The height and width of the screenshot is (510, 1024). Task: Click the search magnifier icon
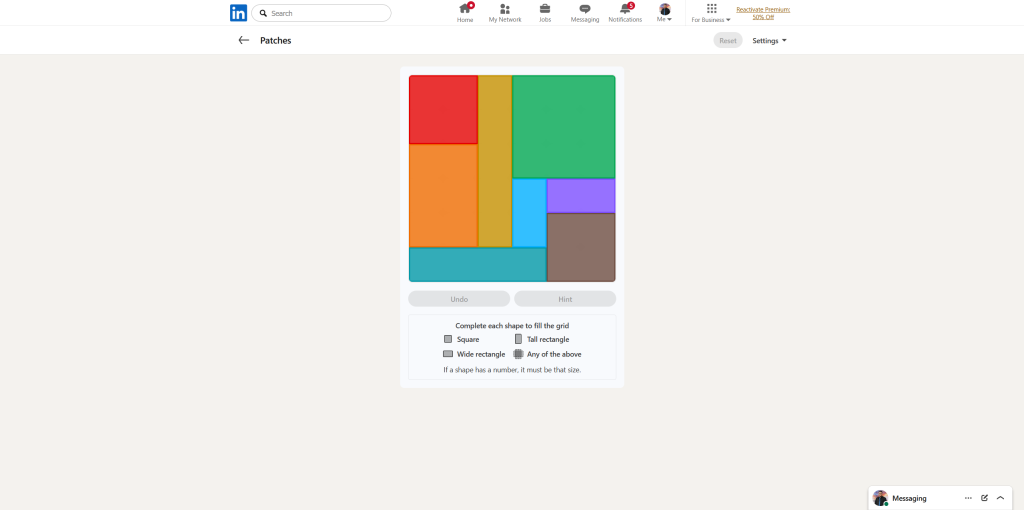[x=263, y=13]
